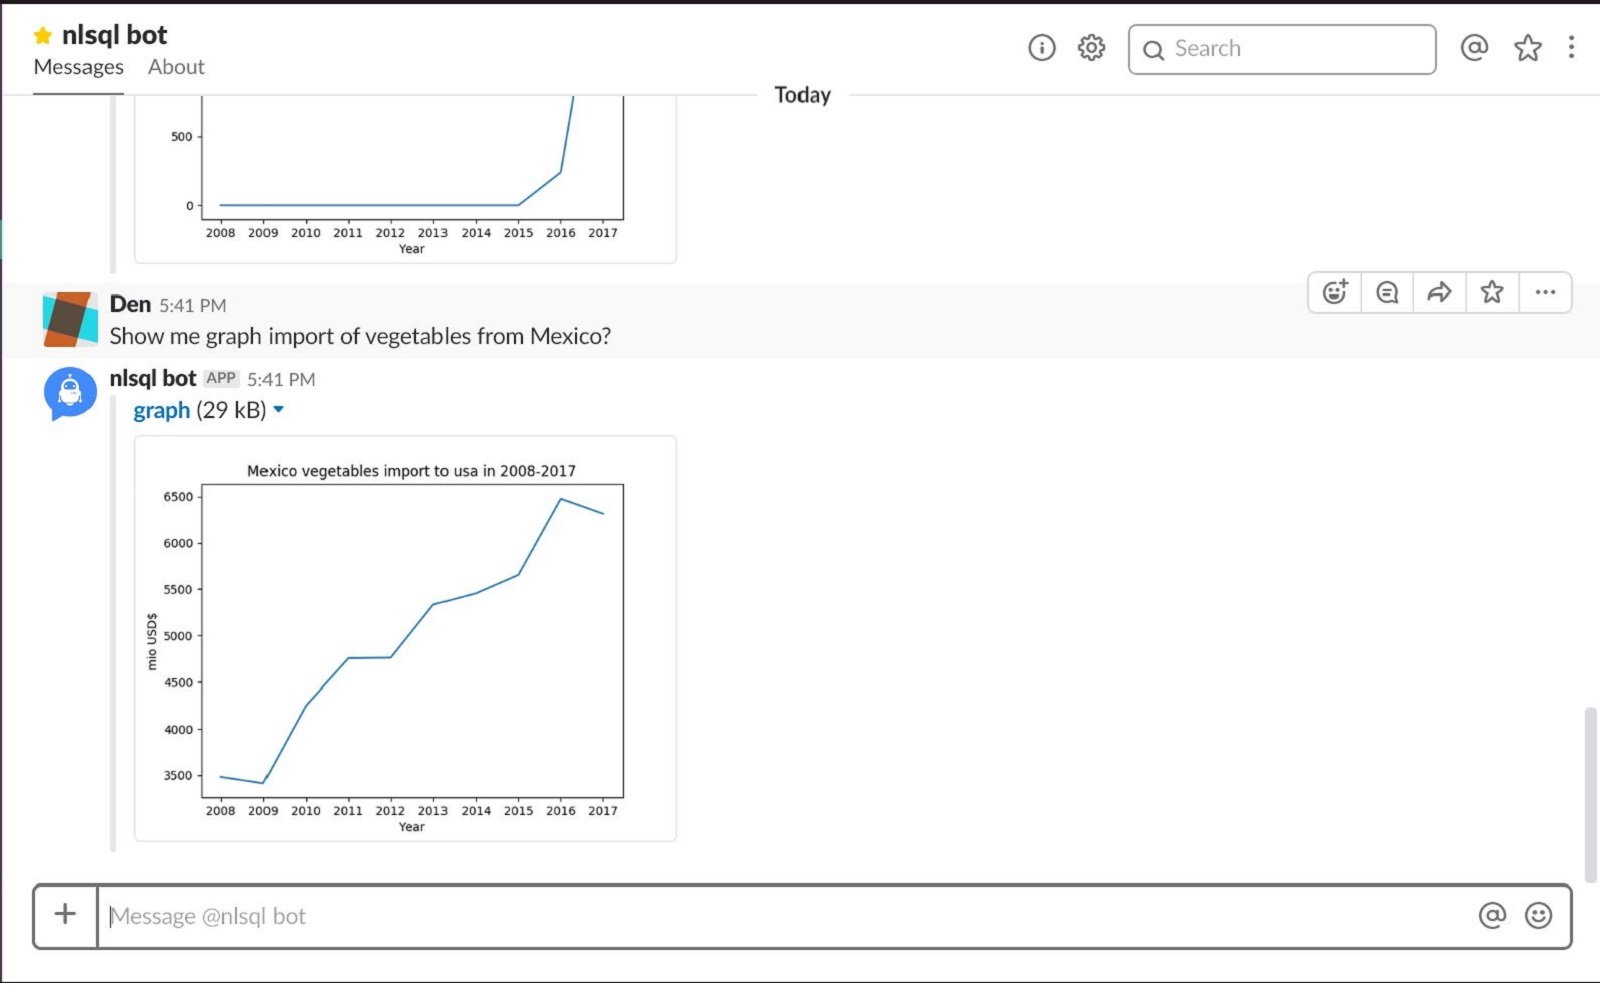Image resolution: width=1600 pixels, height=1000 pixels.
Task: Insert mention using composer at-sign
Action: pos(1492,915)
